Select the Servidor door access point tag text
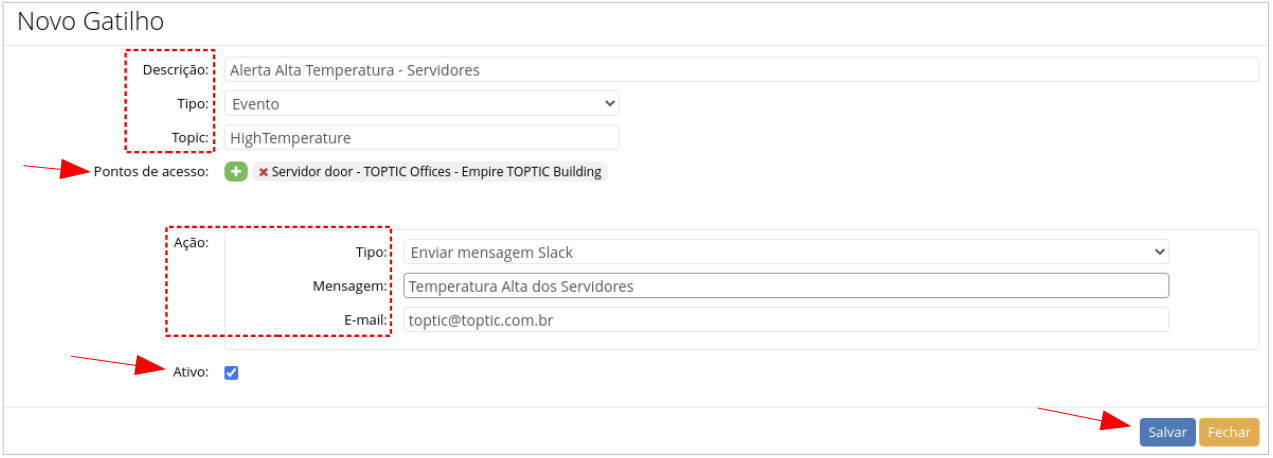 436,172
